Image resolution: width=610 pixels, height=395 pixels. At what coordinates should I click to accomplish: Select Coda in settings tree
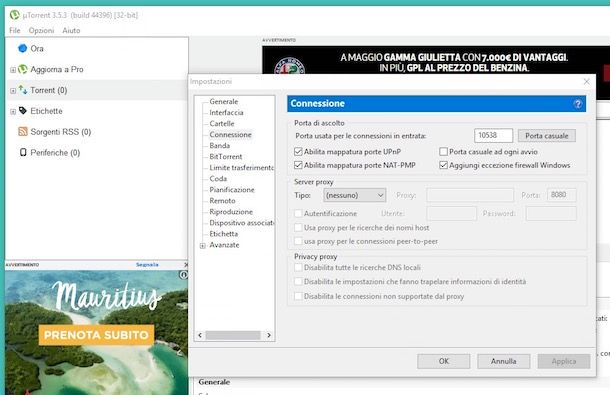point(218,179)
